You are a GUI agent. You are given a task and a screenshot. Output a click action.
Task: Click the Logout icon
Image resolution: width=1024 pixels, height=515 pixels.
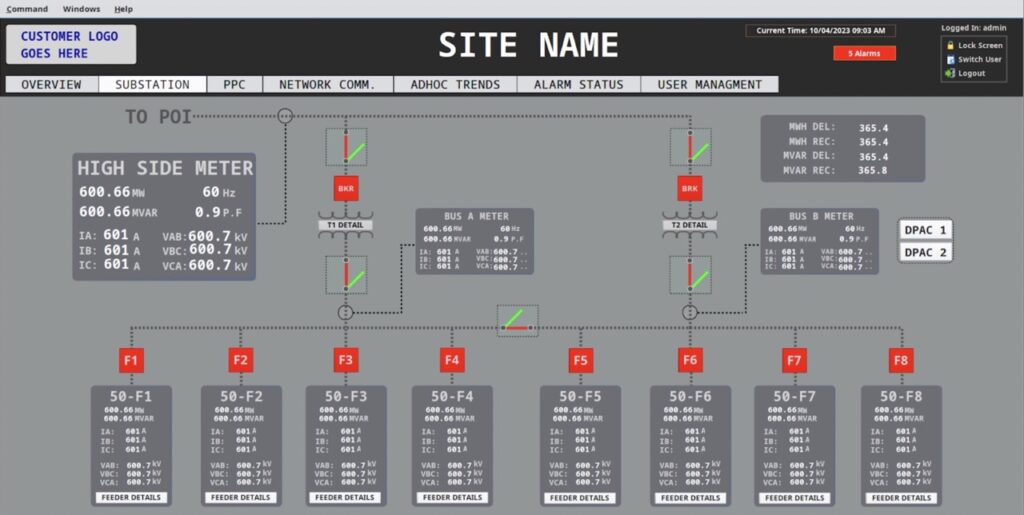pos(950,73)
